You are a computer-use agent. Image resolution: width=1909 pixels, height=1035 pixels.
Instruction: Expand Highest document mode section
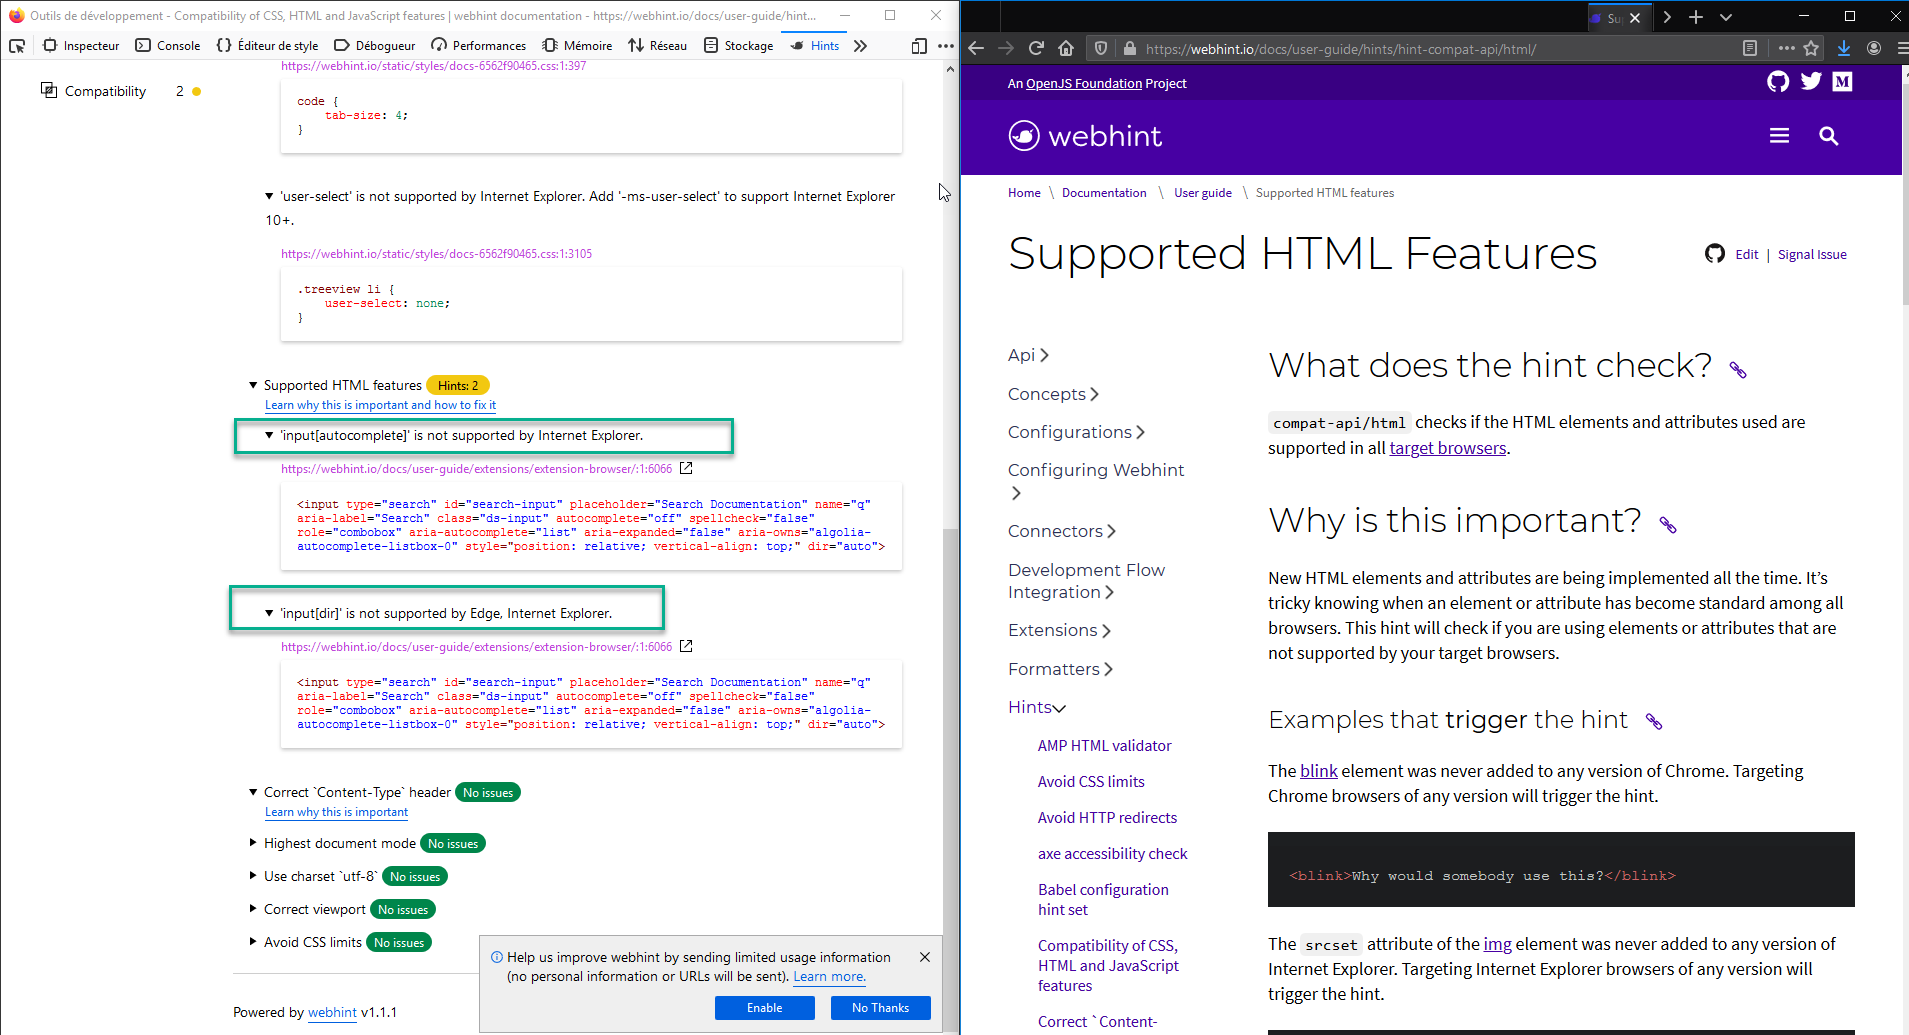coord(253,843)
